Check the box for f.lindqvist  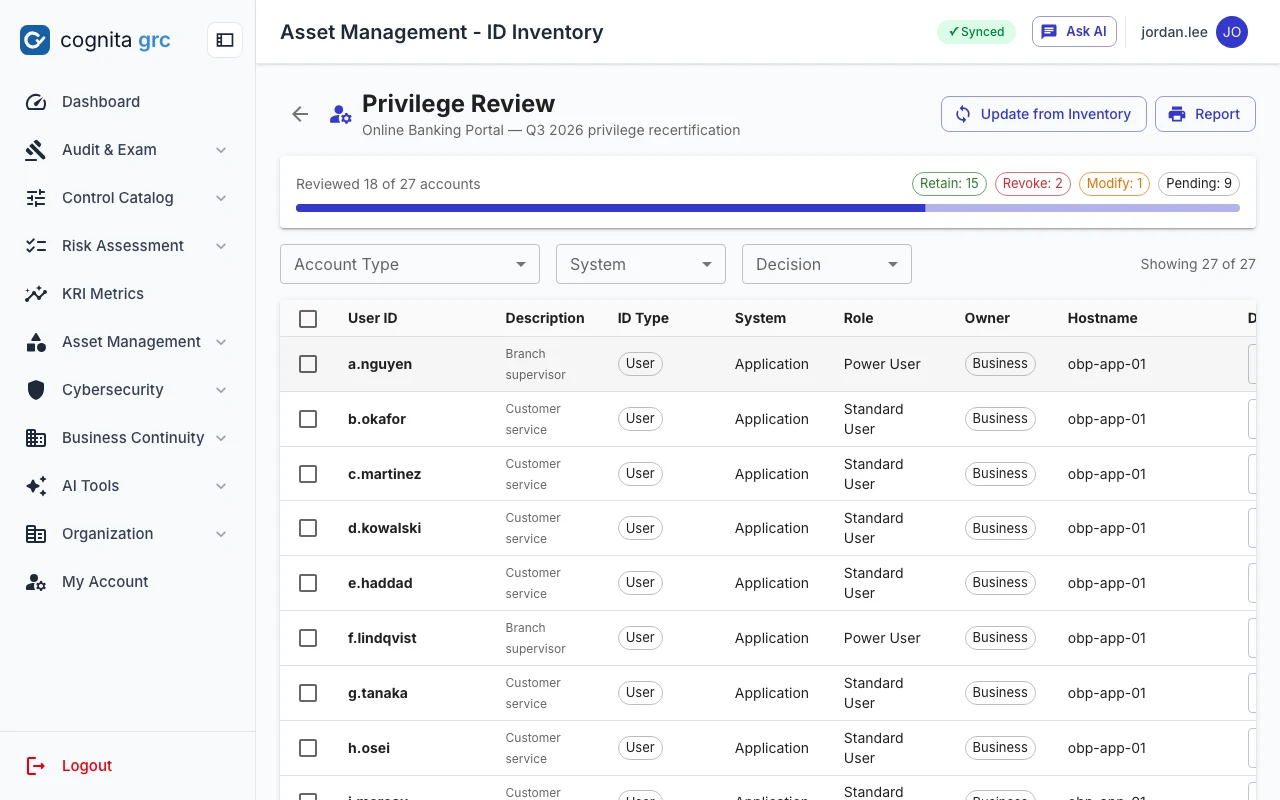point(308,638)
